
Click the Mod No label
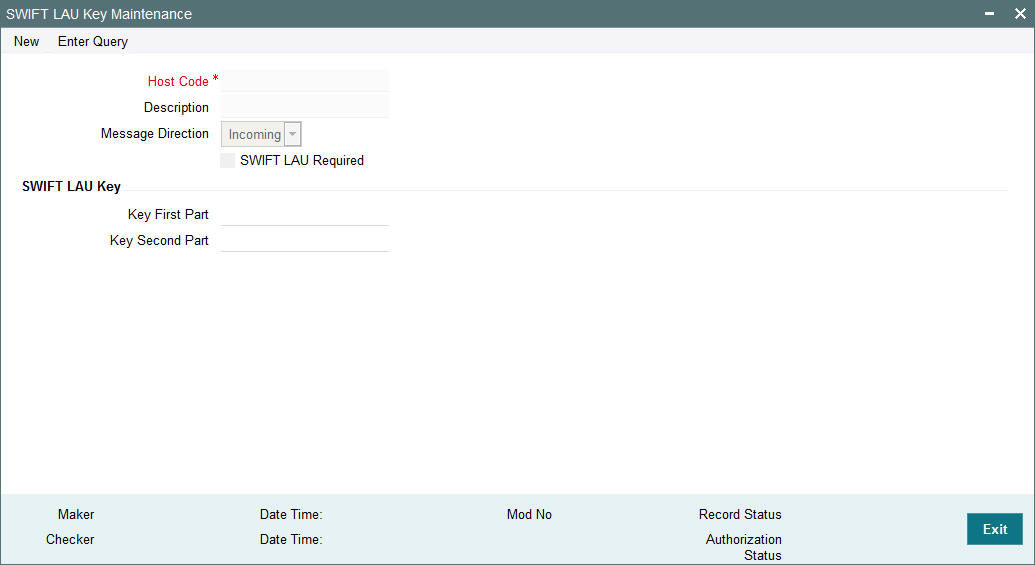point(529,514)
